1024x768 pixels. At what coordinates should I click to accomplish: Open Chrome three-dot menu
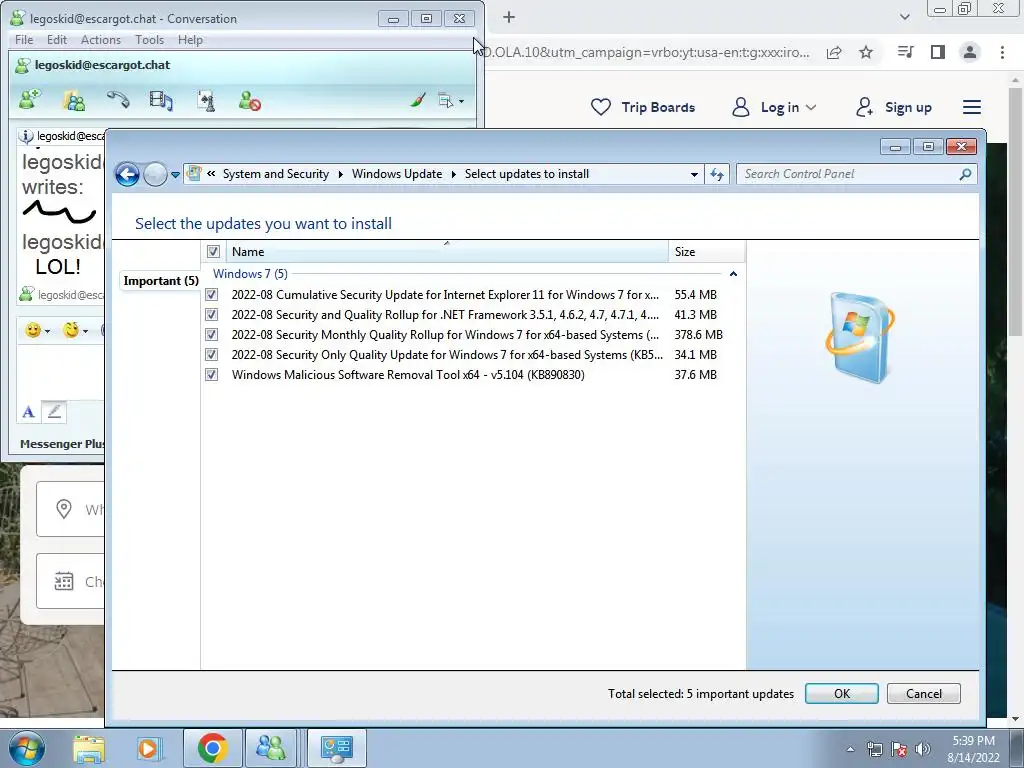coord(1002,52)
